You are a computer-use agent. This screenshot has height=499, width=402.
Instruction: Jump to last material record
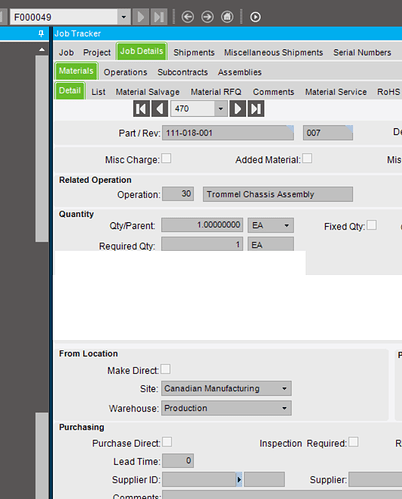tap(256, 109)
